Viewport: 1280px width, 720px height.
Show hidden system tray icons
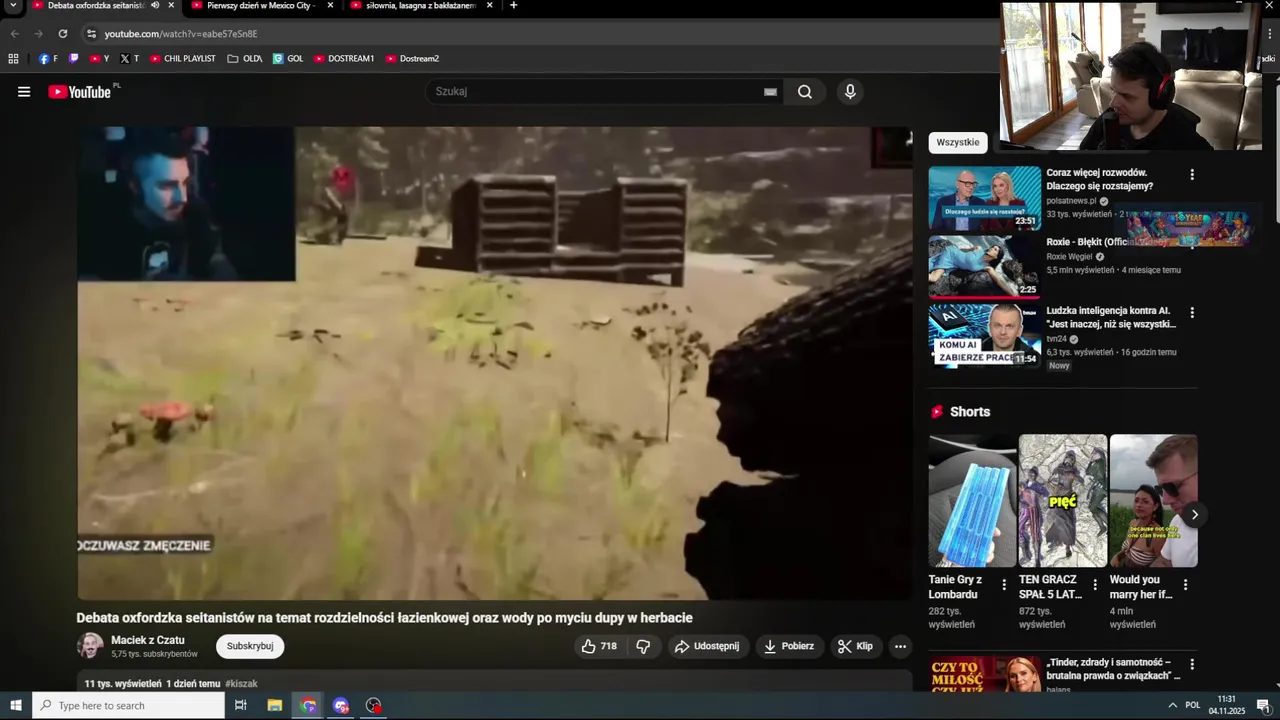(x=1172, y=705)
